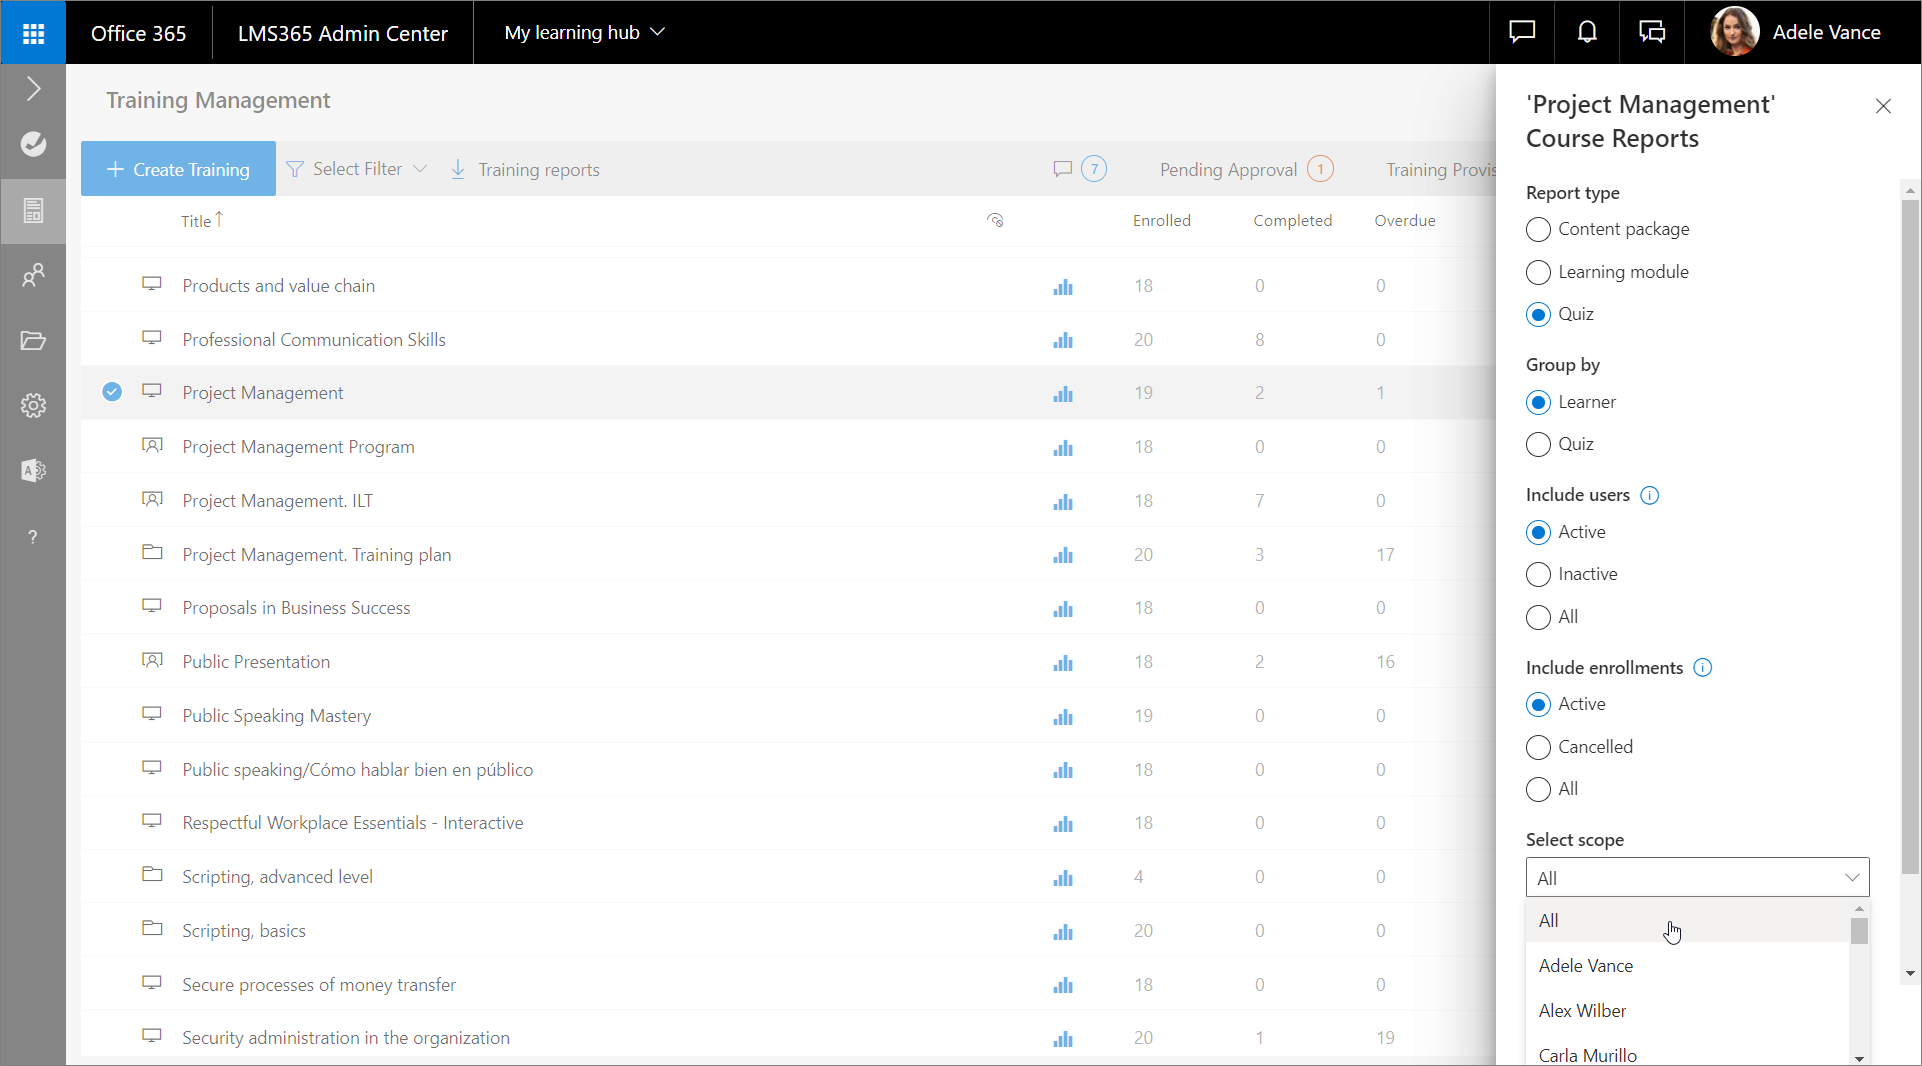Open the My learning hub dropdown
Screen dimensions: 1922x1066
coord(584,33)
